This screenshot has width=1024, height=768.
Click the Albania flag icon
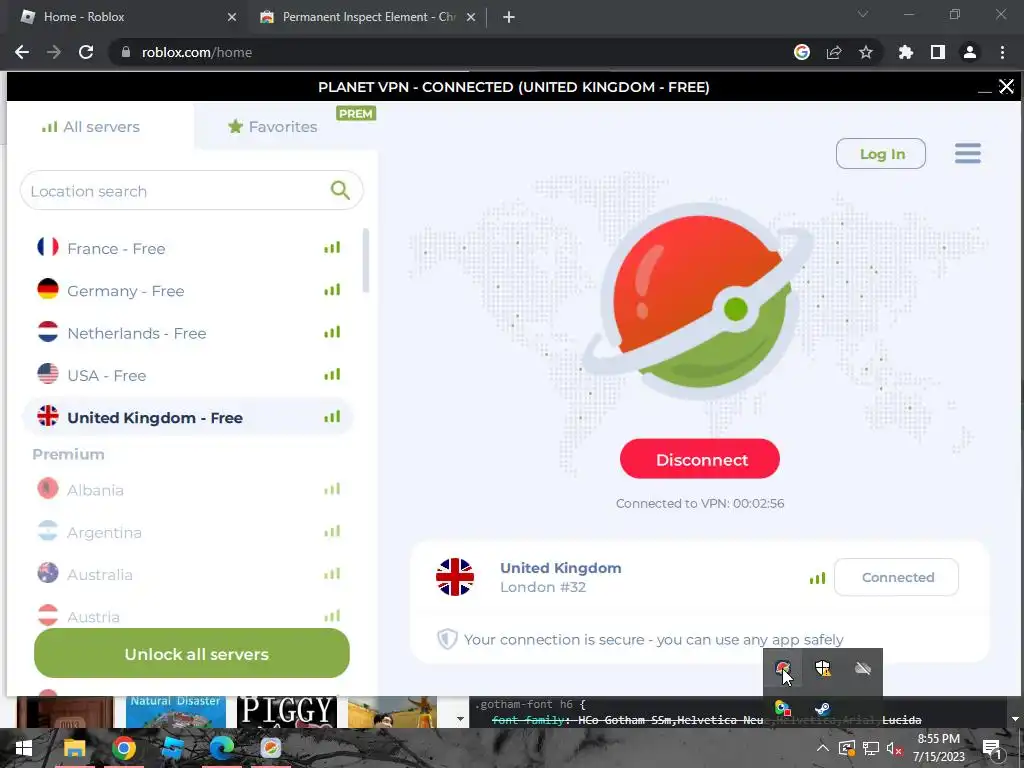(48, 488)
